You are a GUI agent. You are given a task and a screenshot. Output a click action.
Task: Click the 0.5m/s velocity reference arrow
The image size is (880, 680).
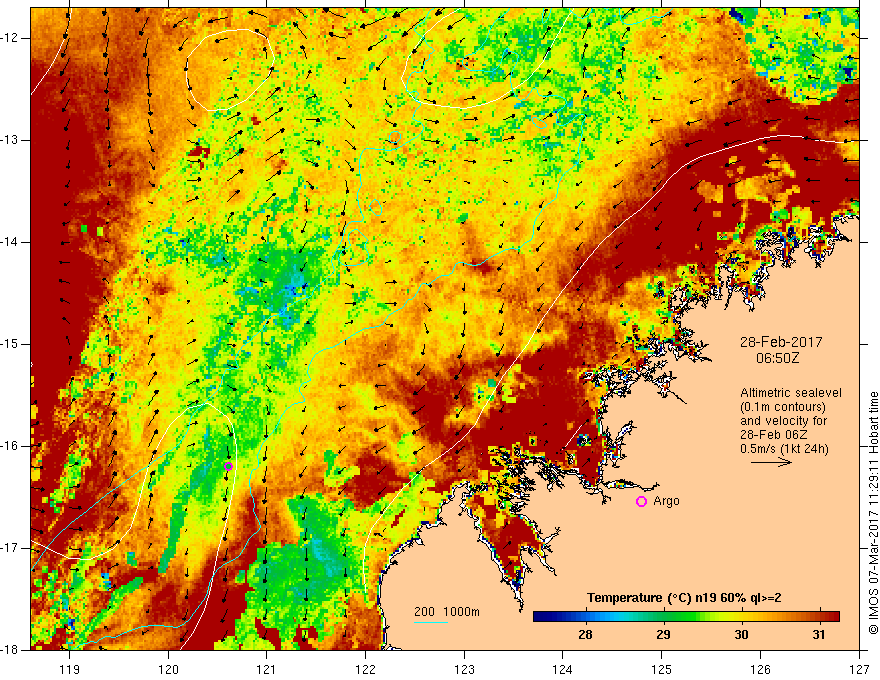[x=771, y=463]
